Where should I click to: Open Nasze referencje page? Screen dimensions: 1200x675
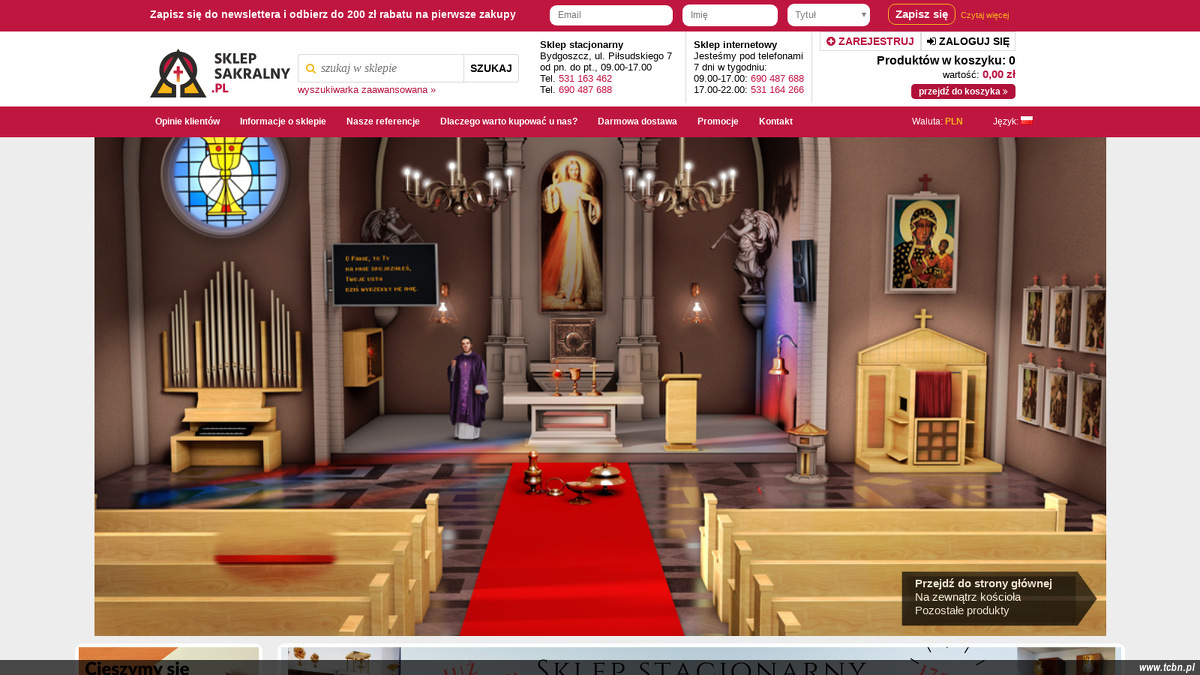383,121
